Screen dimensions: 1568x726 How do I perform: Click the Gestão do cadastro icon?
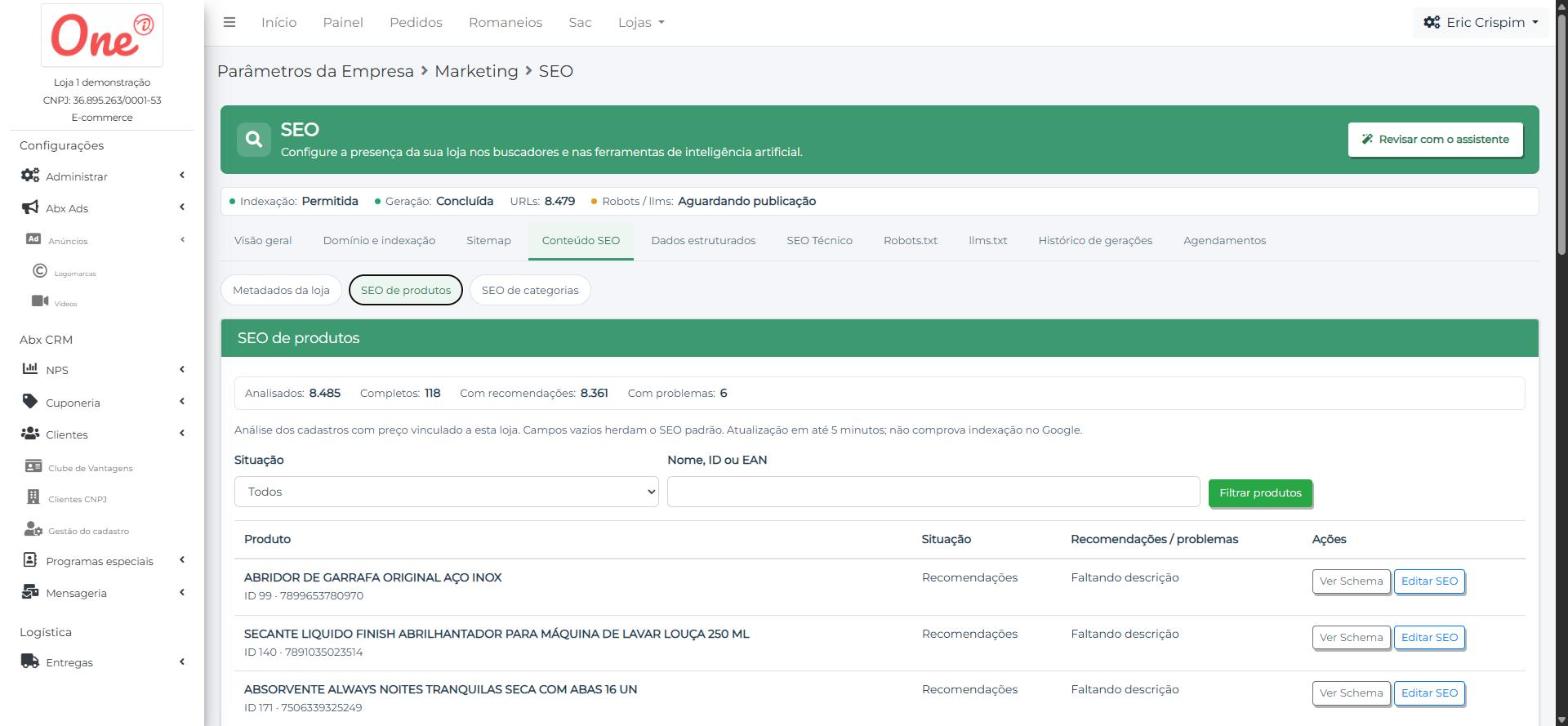coord(33,529)
